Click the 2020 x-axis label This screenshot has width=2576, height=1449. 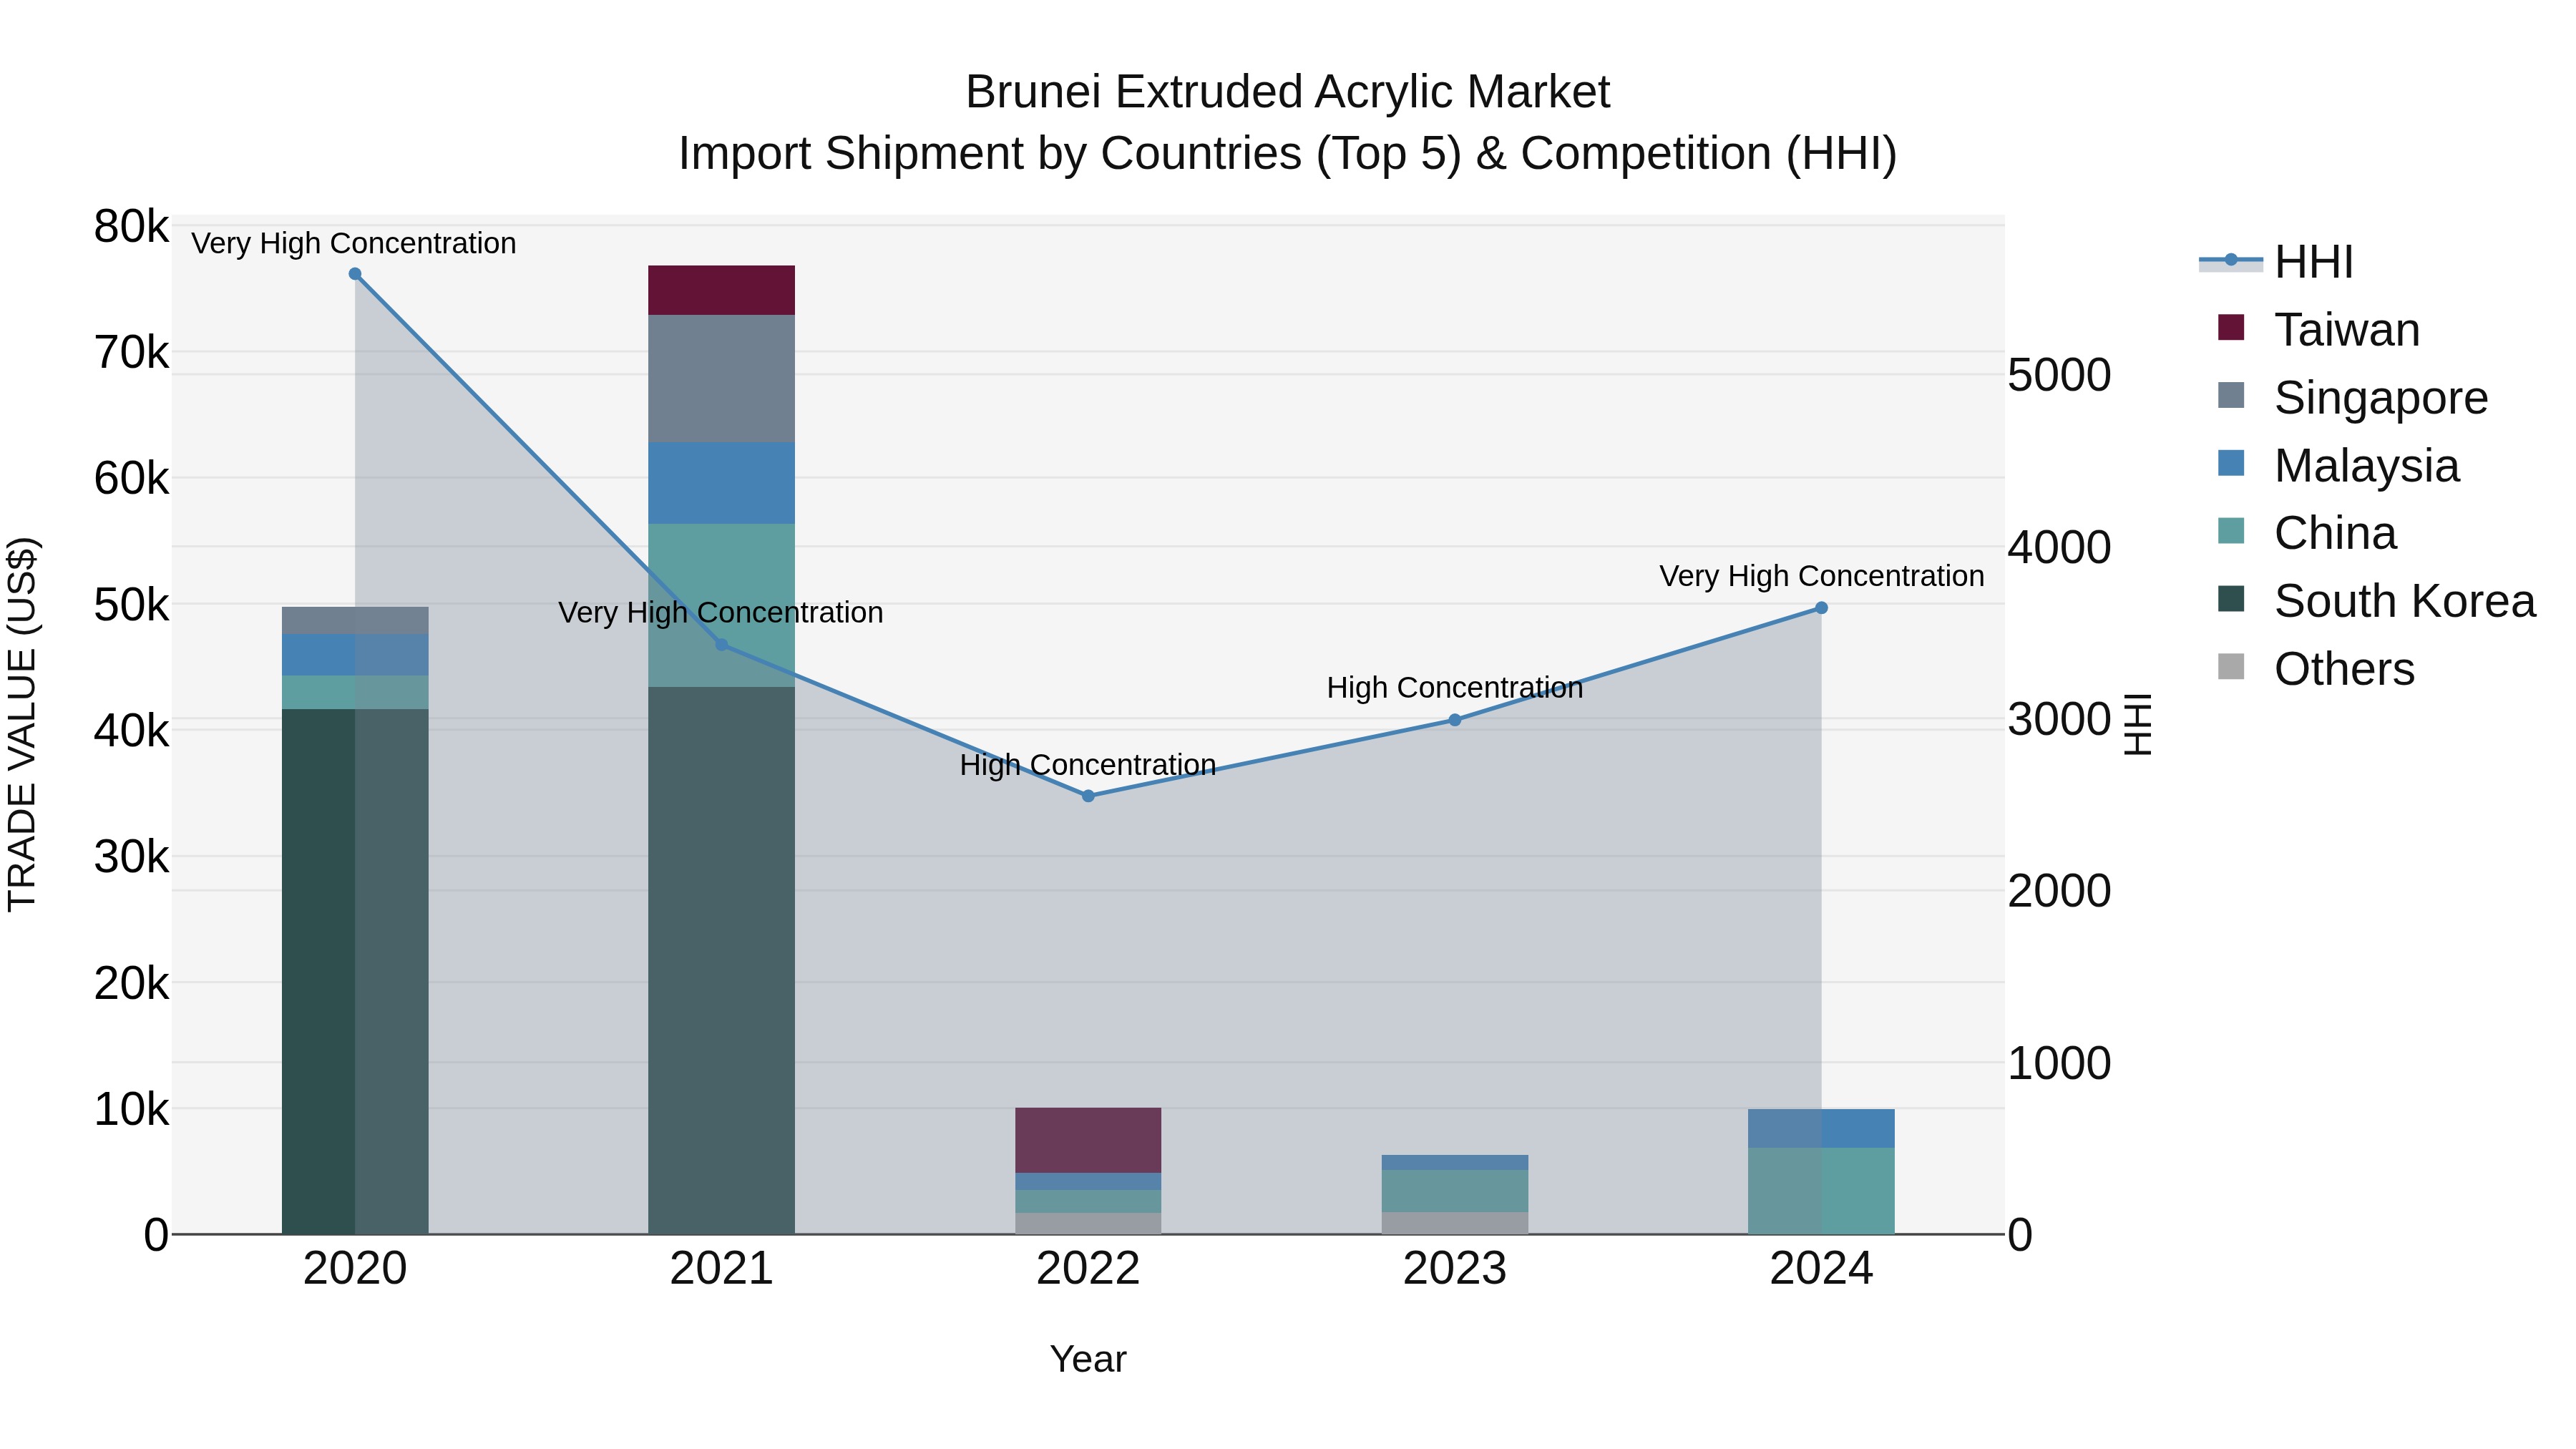(x=355, y=1269)
